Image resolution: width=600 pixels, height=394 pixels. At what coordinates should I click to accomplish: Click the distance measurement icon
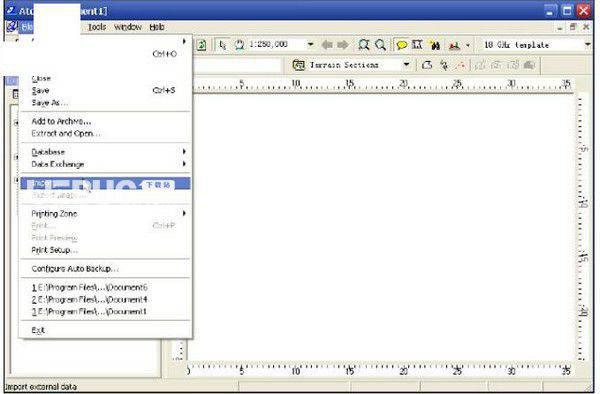(x=417, y=45)
